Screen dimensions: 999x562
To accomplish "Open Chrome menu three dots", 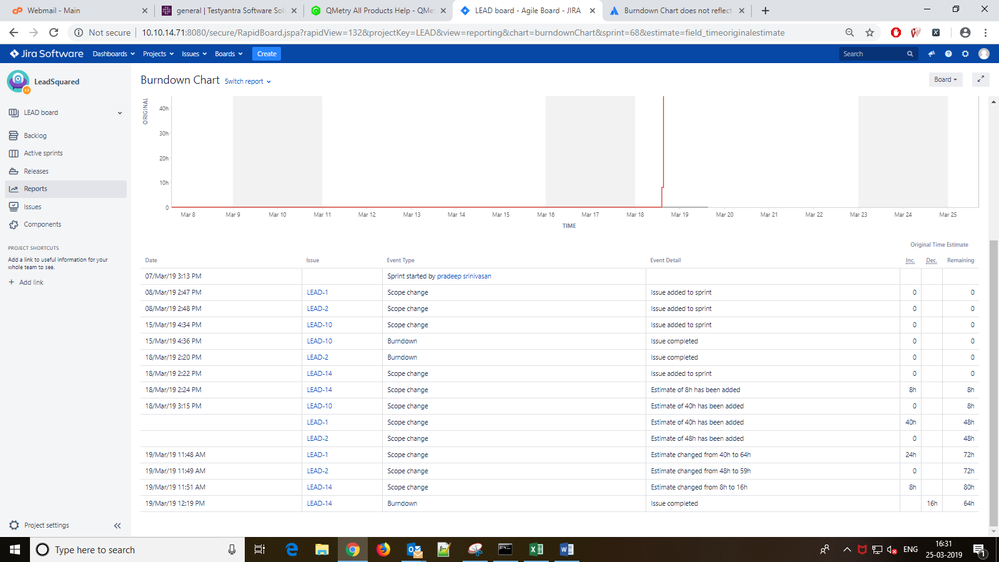I will pyautogui.click(x=985, y=32).
